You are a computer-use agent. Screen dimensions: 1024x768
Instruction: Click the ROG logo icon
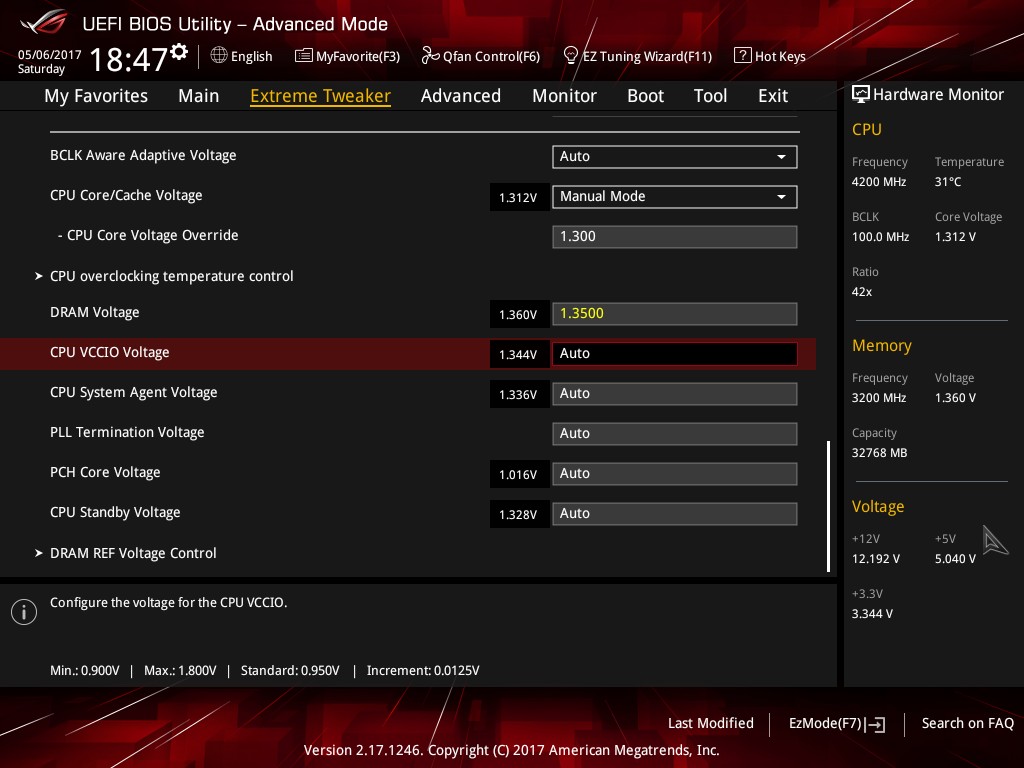pos(44,22)
